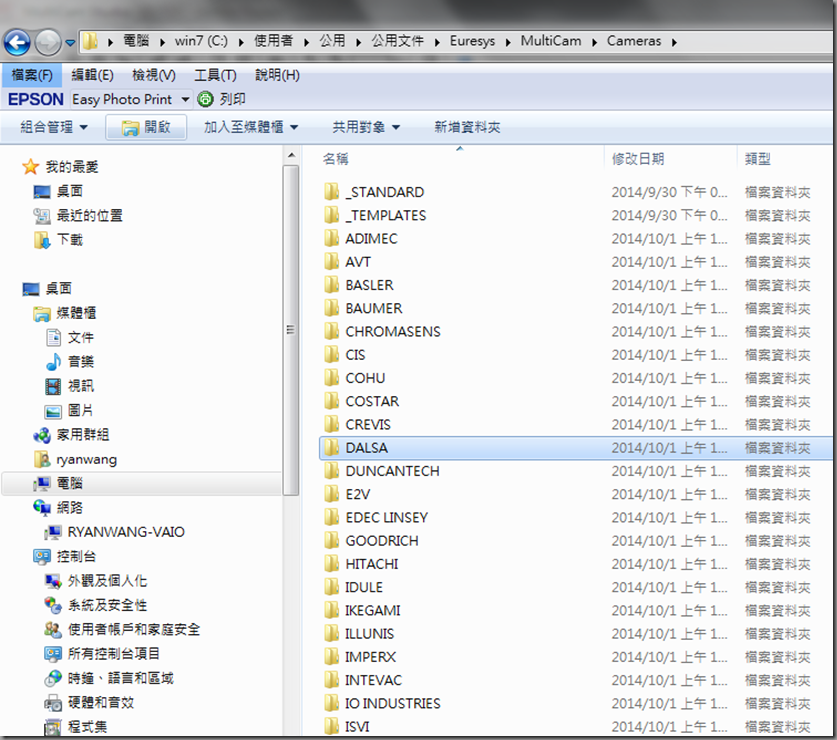Select DUNCANTECH folder
The height and width of the screenshot is (740, 837).
point(392,471)
